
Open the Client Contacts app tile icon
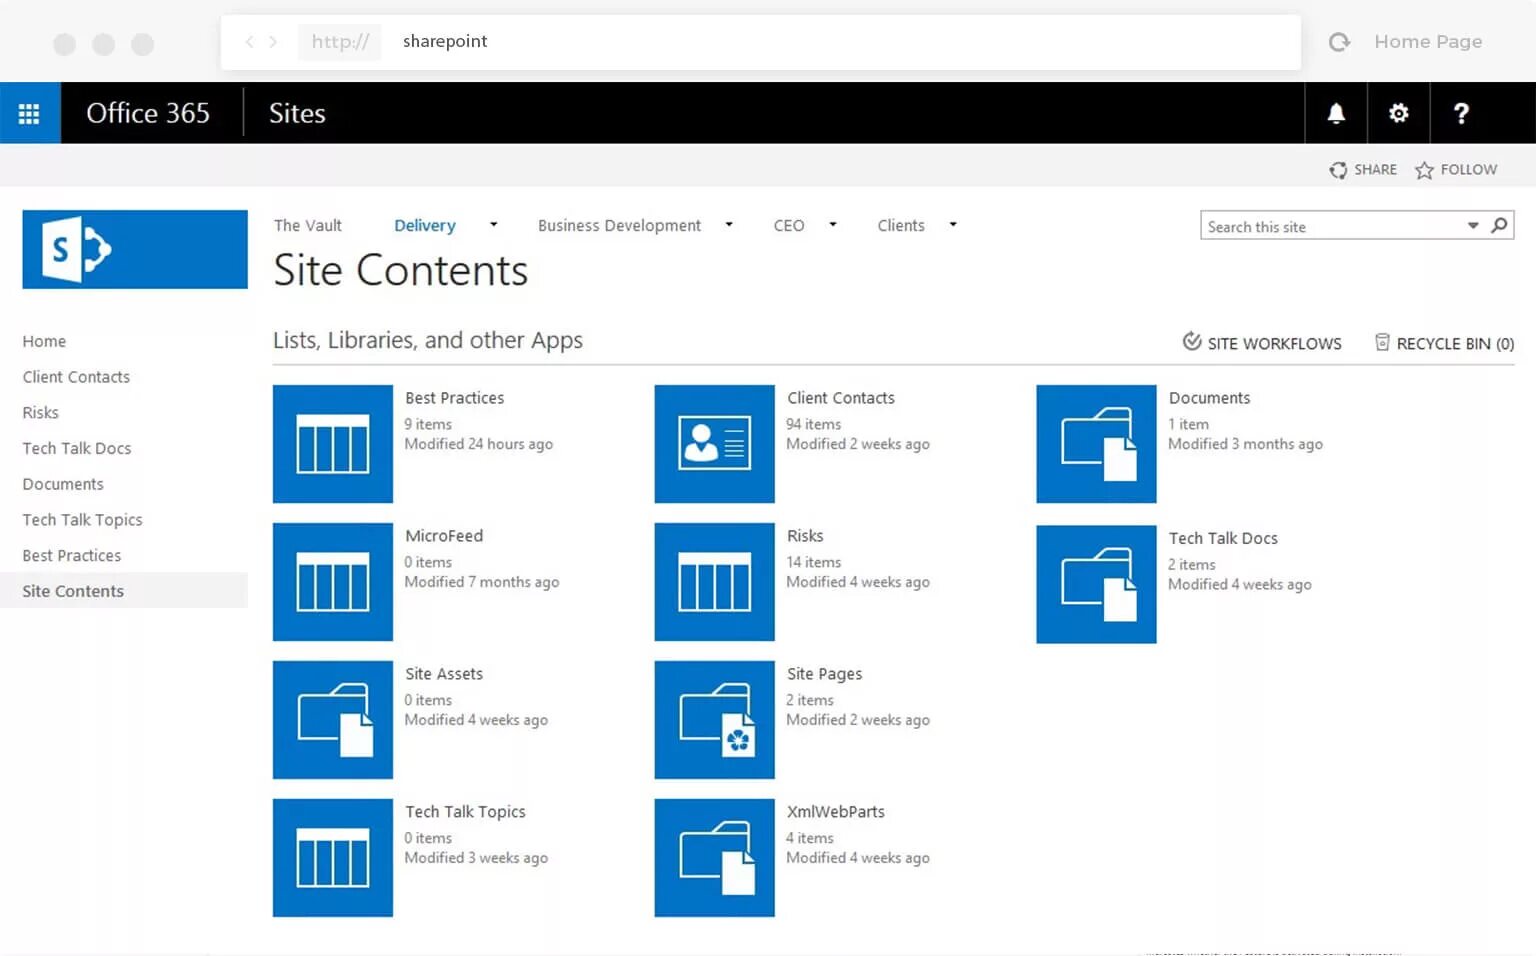tap(714, 443)
